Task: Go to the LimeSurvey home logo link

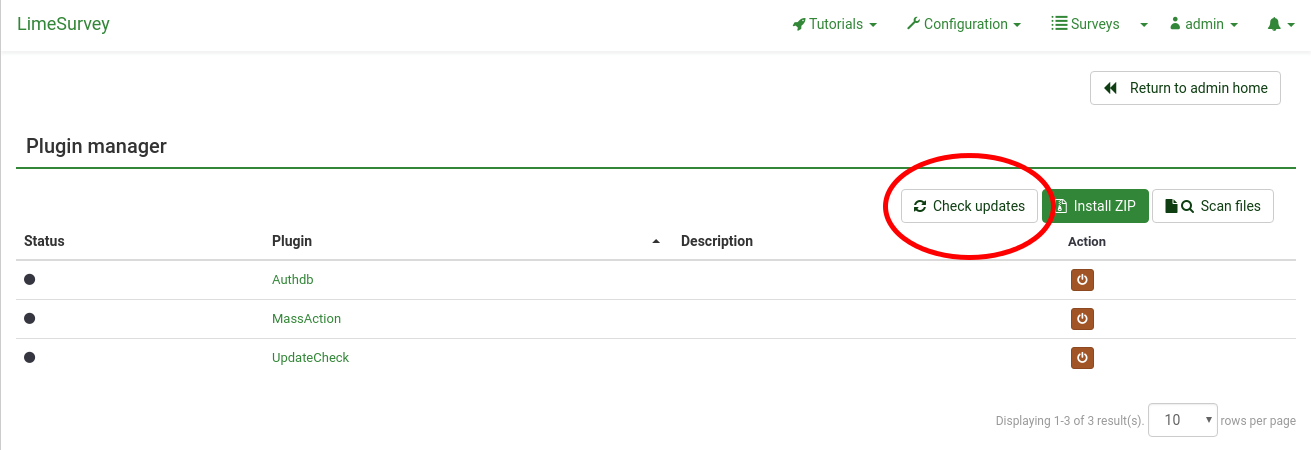Action: 63,24
